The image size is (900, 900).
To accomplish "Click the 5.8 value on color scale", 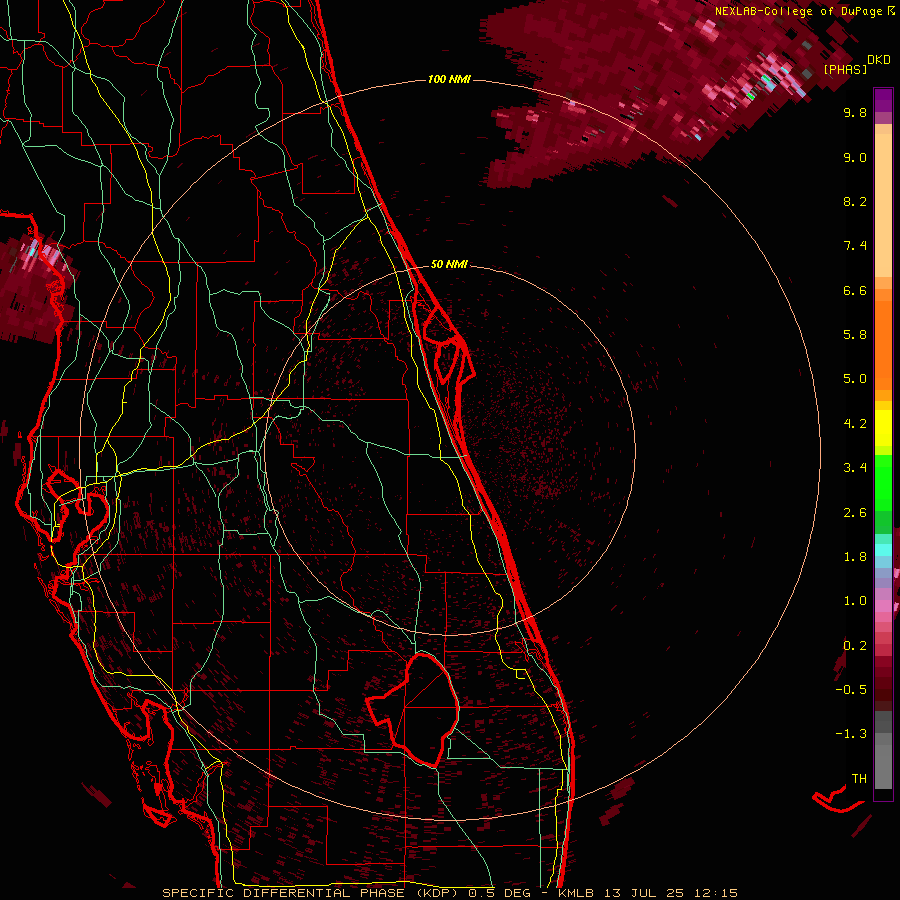I will click(x=855, y=335).
